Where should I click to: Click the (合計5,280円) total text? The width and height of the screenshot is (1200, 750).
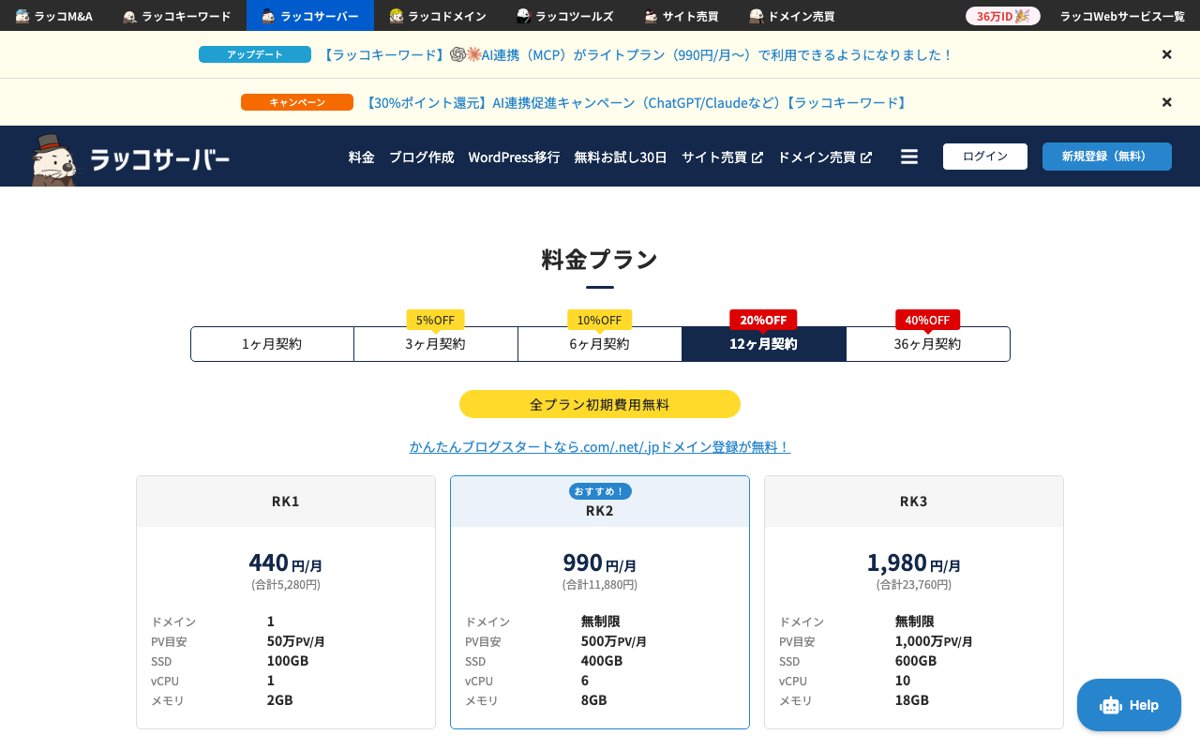point(286,584)
